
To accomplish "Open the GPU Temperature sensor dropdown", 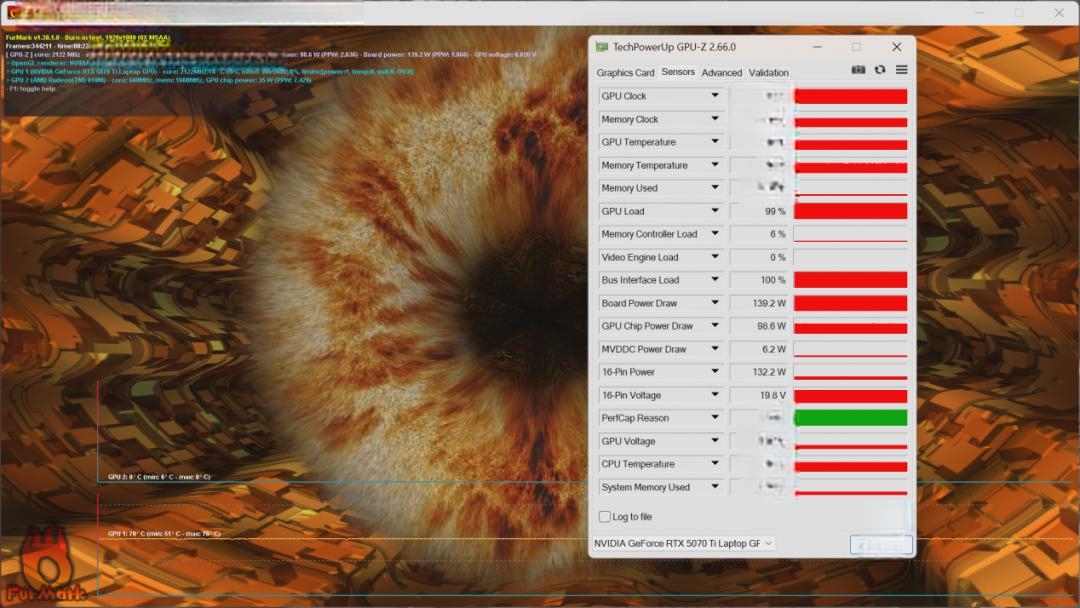I will click(x=715, y=142).
